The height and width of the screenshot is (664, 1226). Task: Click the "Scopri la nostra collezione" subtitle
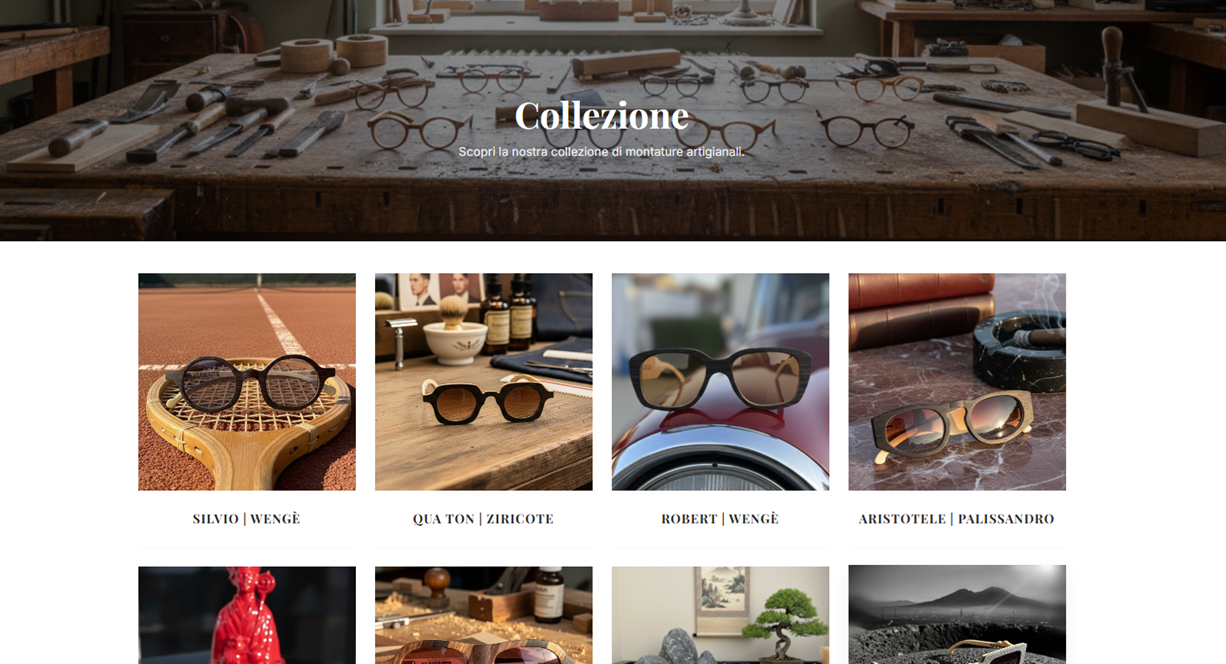coord(602,152)
